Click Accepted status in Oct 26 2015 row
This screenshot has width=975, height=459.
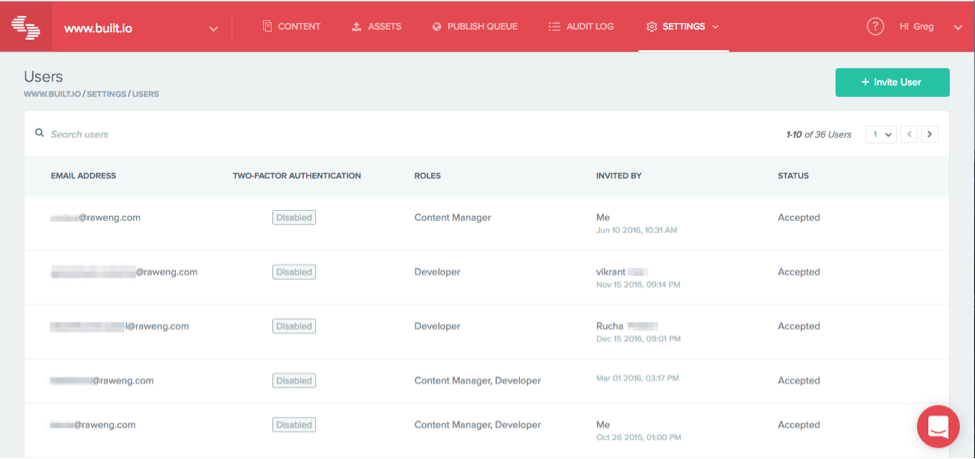tap(798, 425)
